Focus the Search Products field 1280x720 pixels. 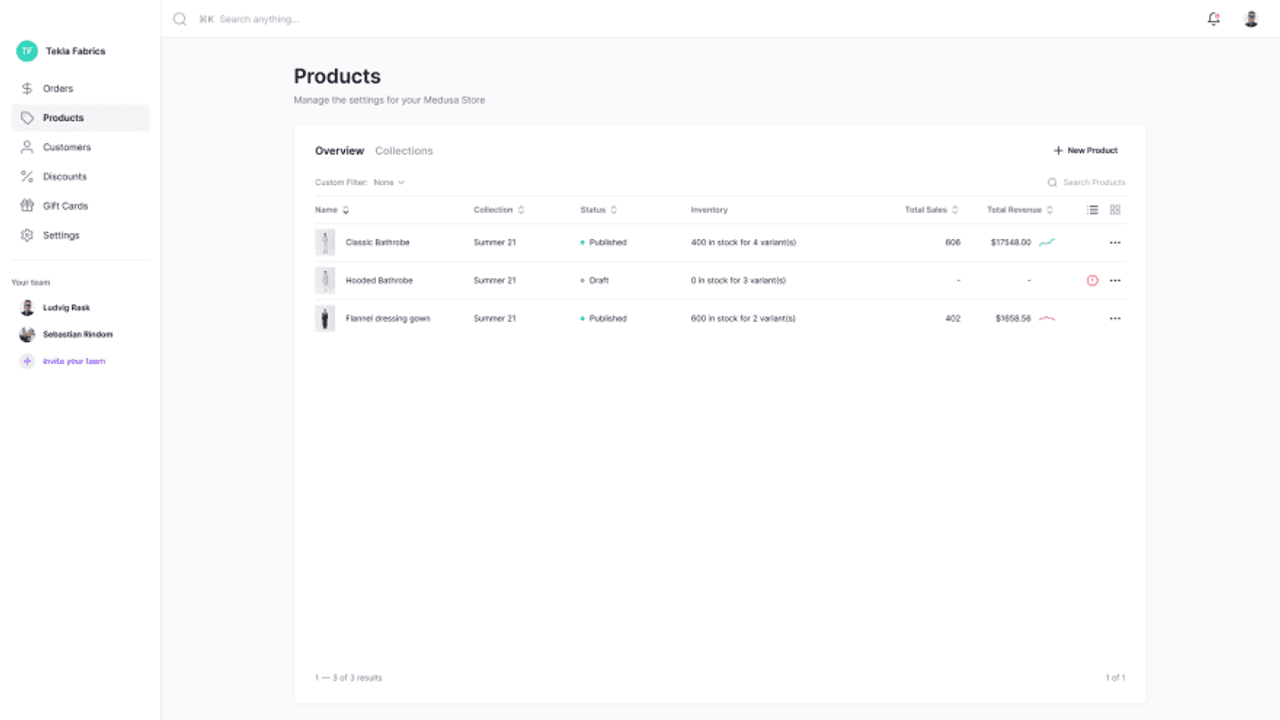click(x=1094, y=183)
